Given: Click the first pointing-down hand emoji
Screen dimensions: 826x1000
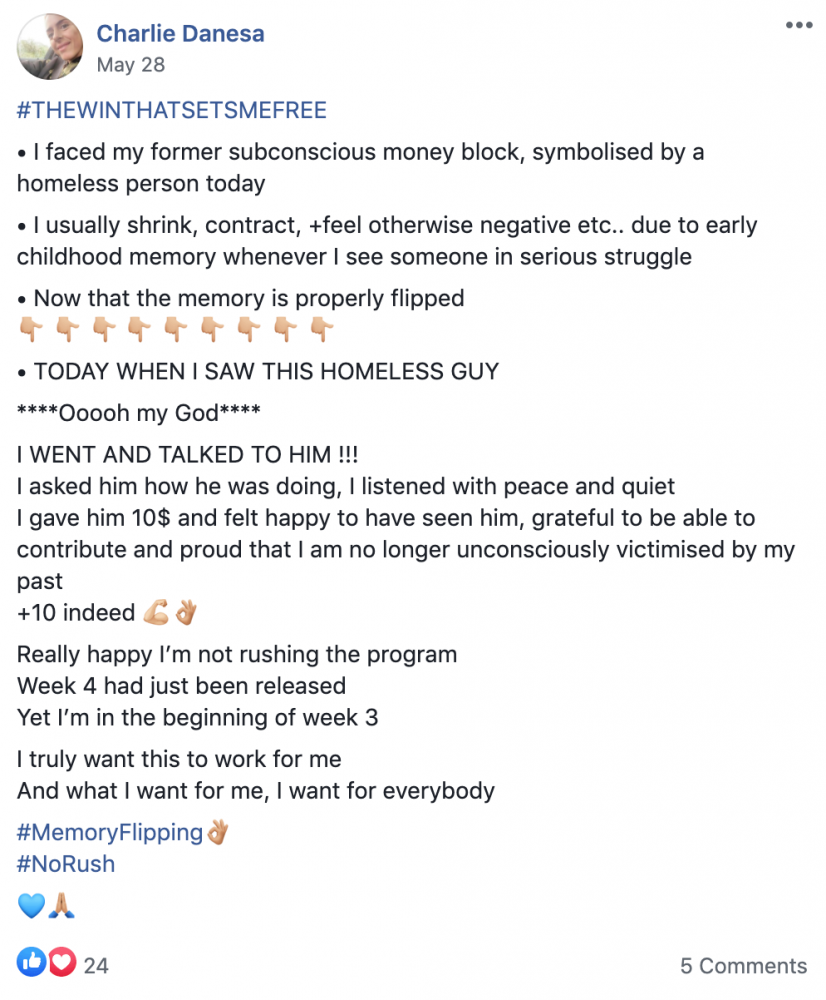Looking at the screenshot, I should pos(31,330).
